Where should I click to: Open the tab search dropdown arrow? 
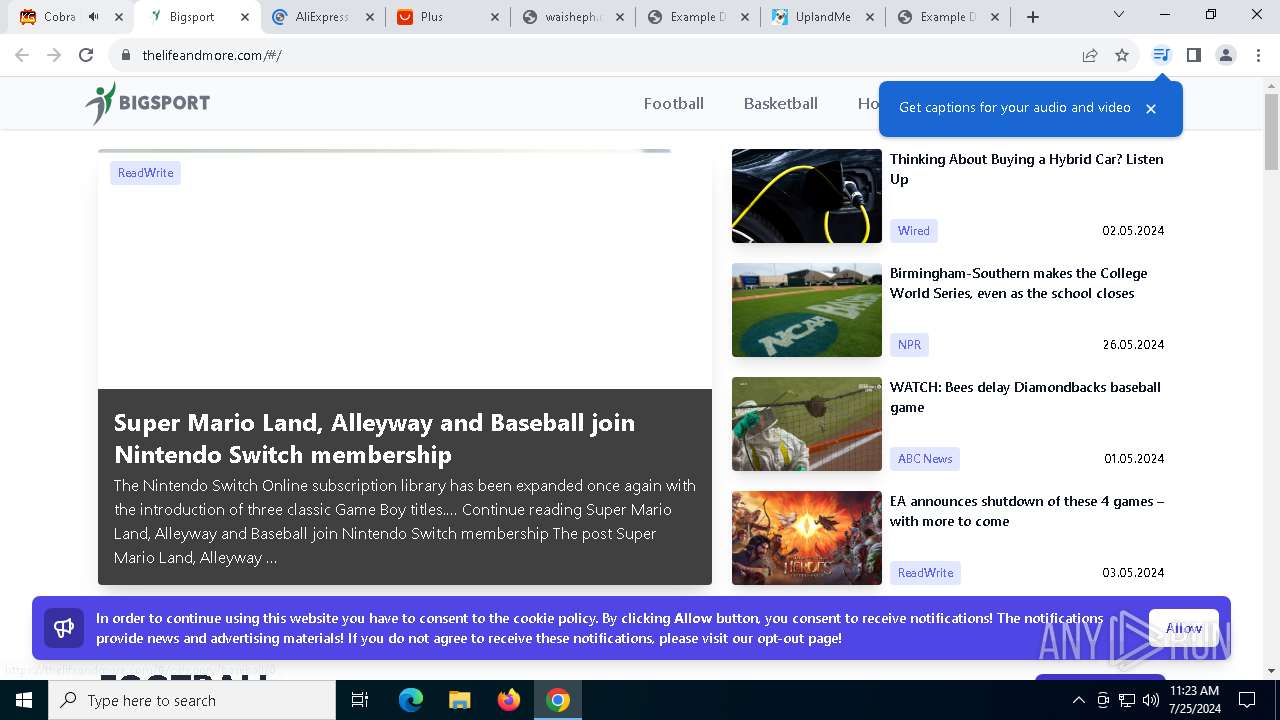pos(1118,15)
